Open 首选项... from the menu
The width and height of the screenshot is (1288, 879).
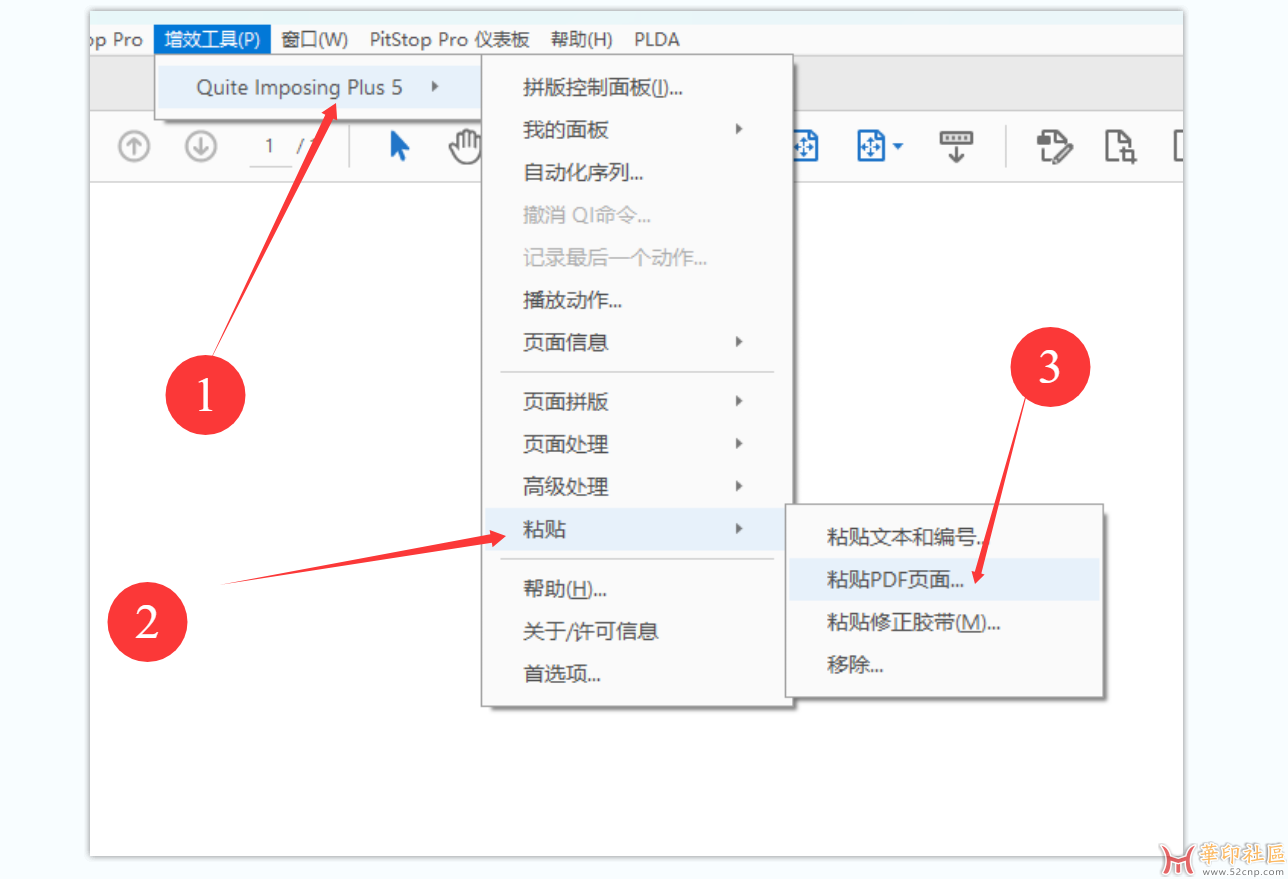[x=562, y=674]
